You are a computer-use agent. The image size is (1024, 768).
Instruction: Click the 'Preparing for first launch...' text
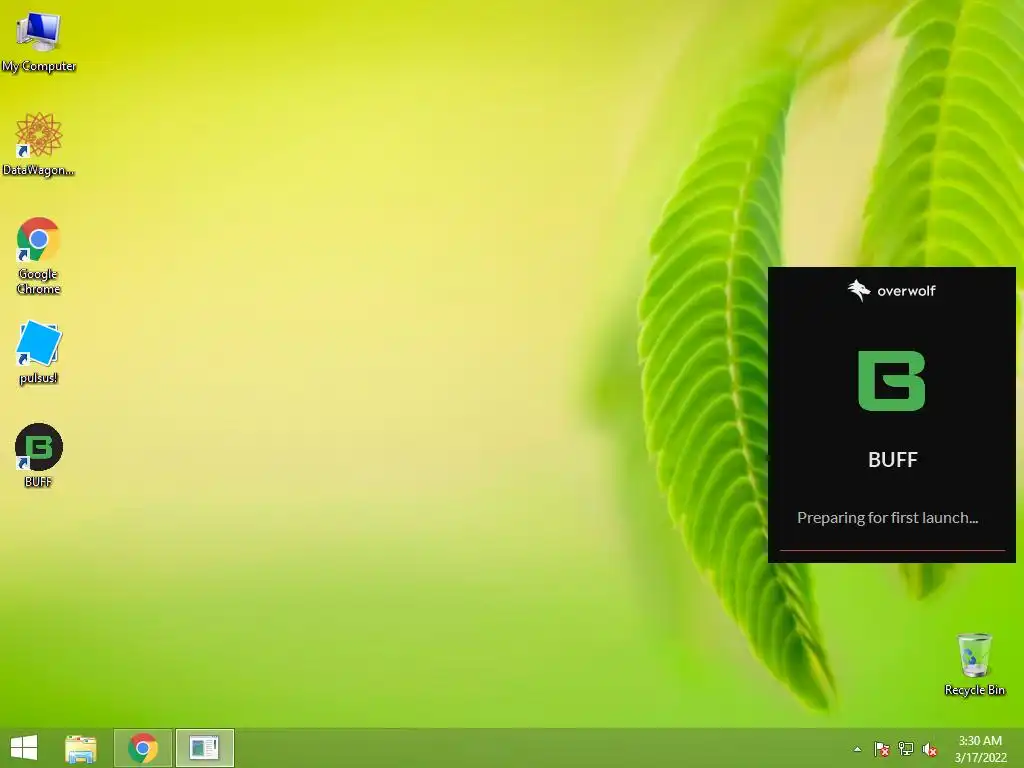click(x=888, y=518)
